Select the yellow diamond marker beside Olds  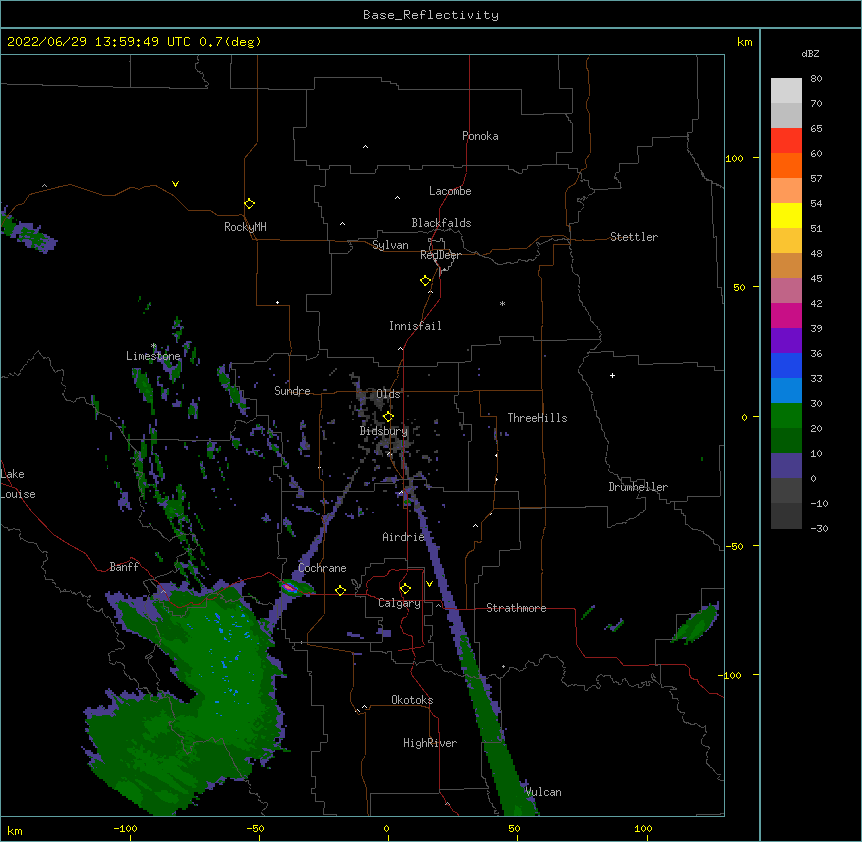tap(388, 417)
